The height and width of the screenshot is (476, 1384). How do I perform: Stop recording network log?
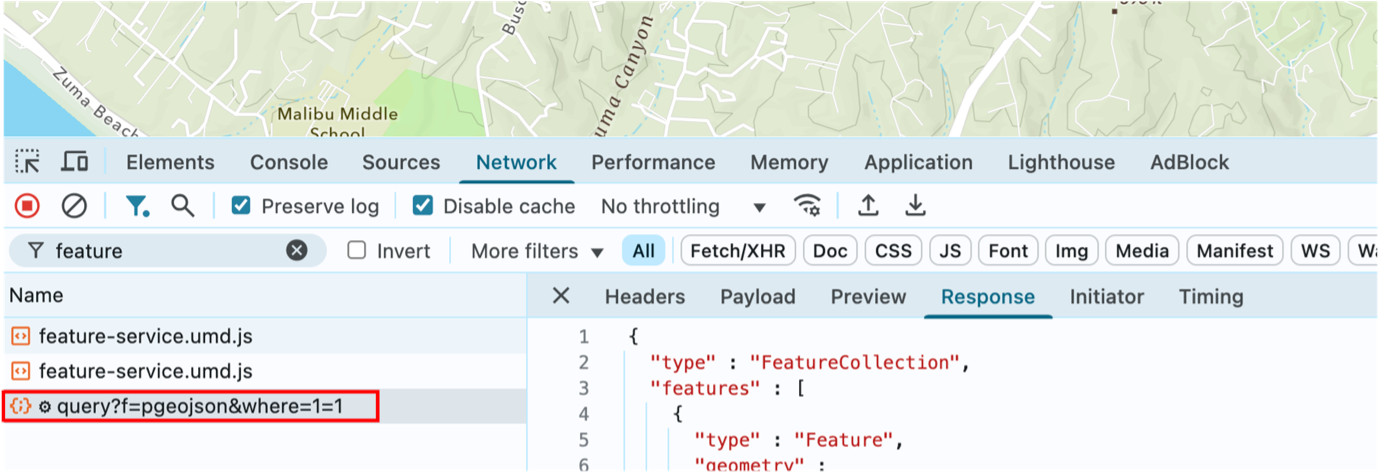27,206
